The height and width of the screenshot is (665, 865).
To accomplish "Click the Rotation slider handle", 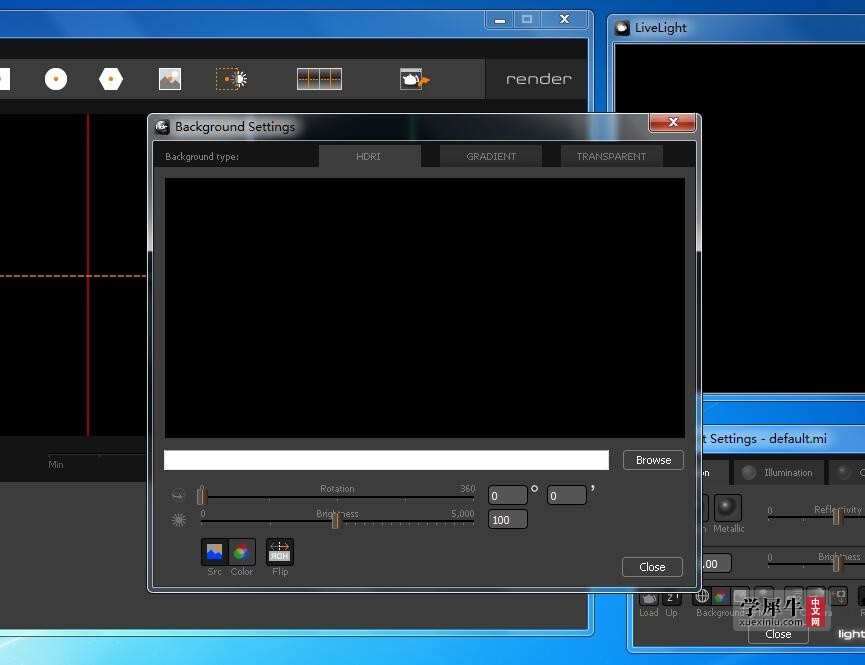I will pos(201,495).
